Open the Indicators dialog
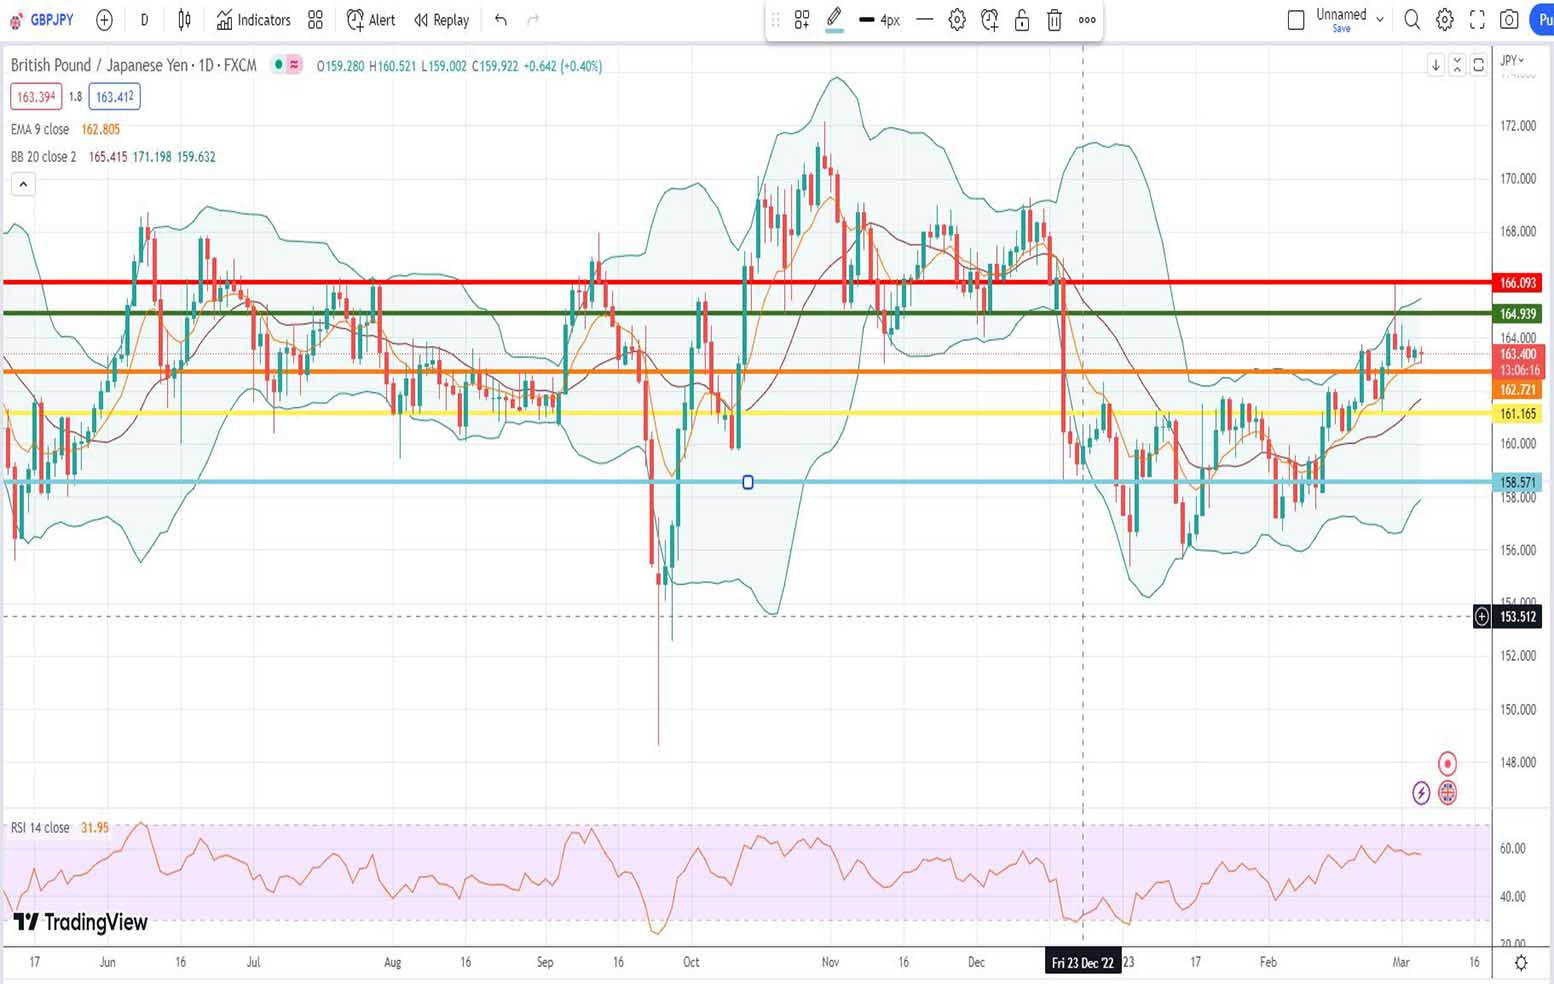Screen dimensions: 1554x984 click(254, 20)
